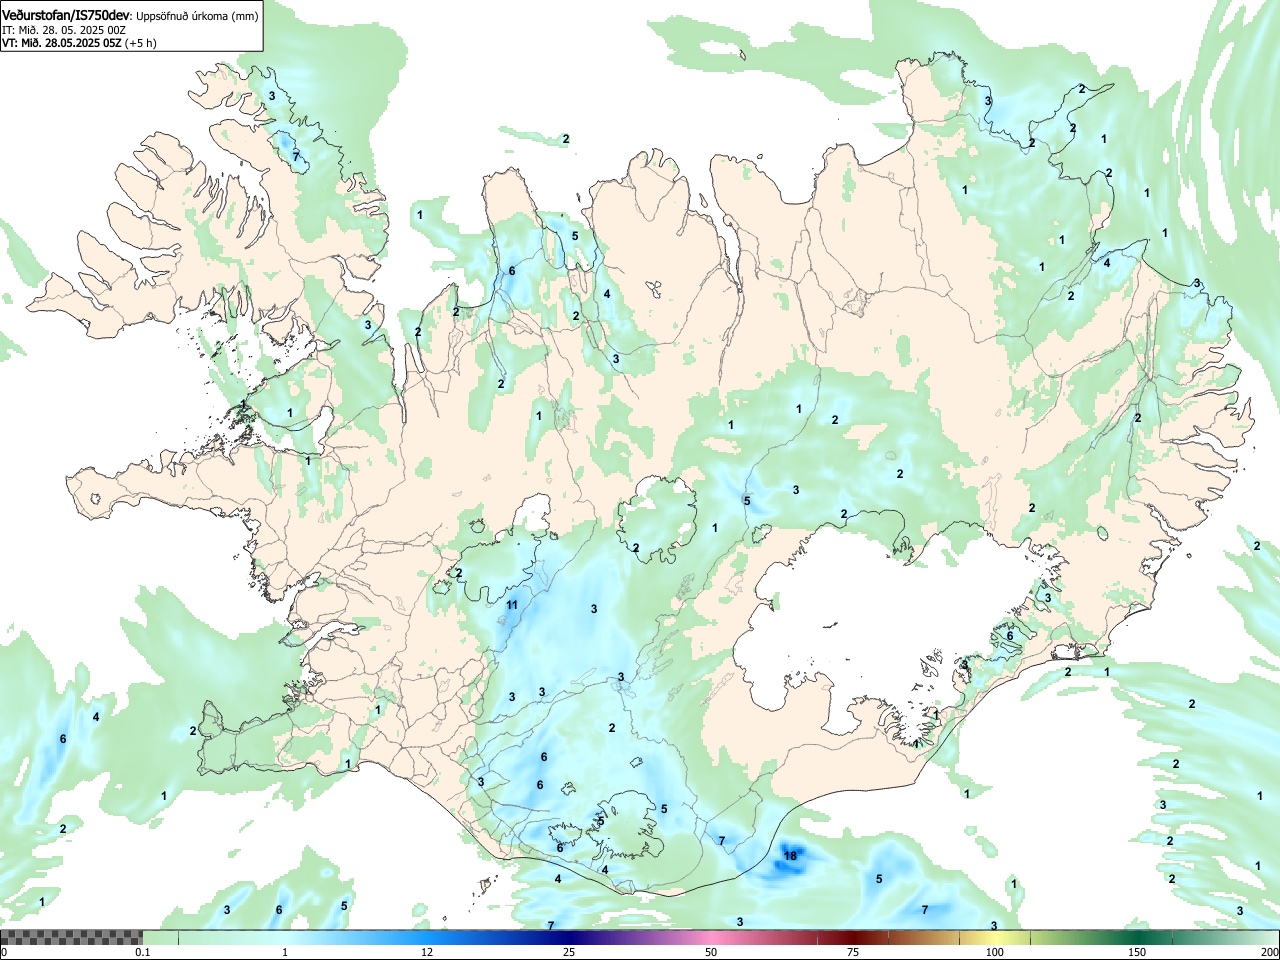This screenshot has height=960, width=1280.
Task: Click the 200 label on the legend
Action: [1269, 952]
